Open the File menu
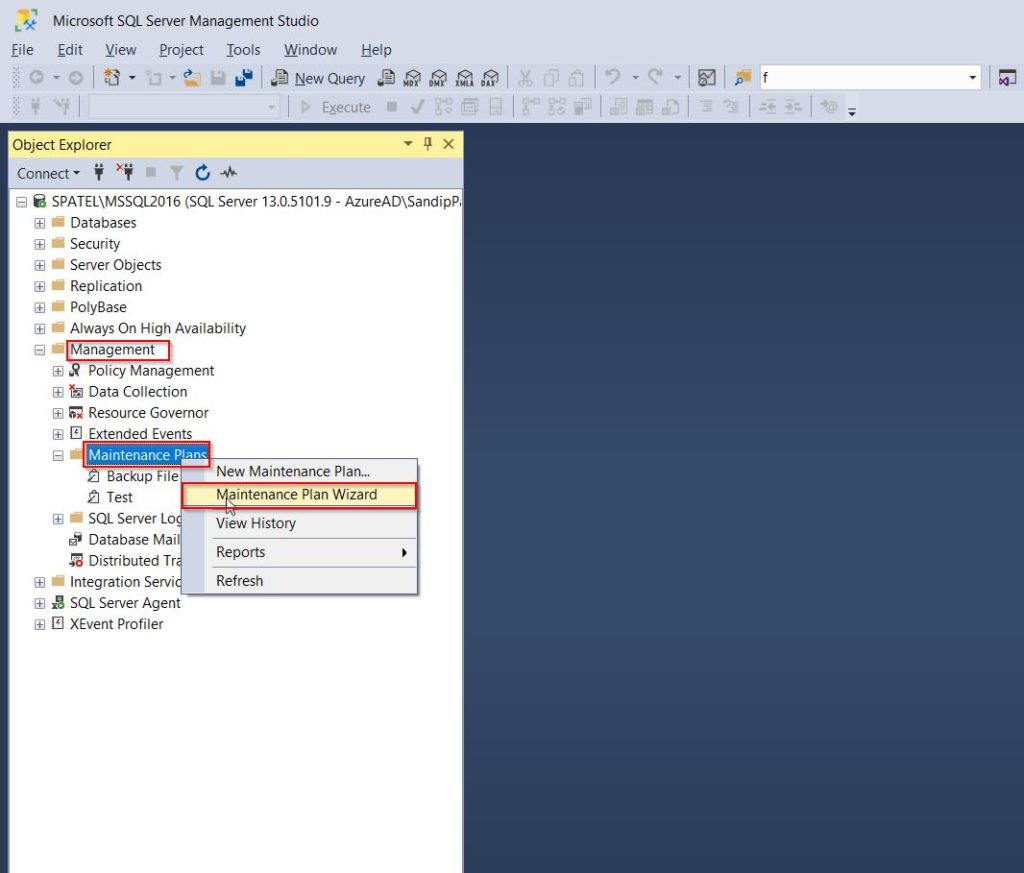The width and height of the screenshot is (1024, 873). [22, 50]
